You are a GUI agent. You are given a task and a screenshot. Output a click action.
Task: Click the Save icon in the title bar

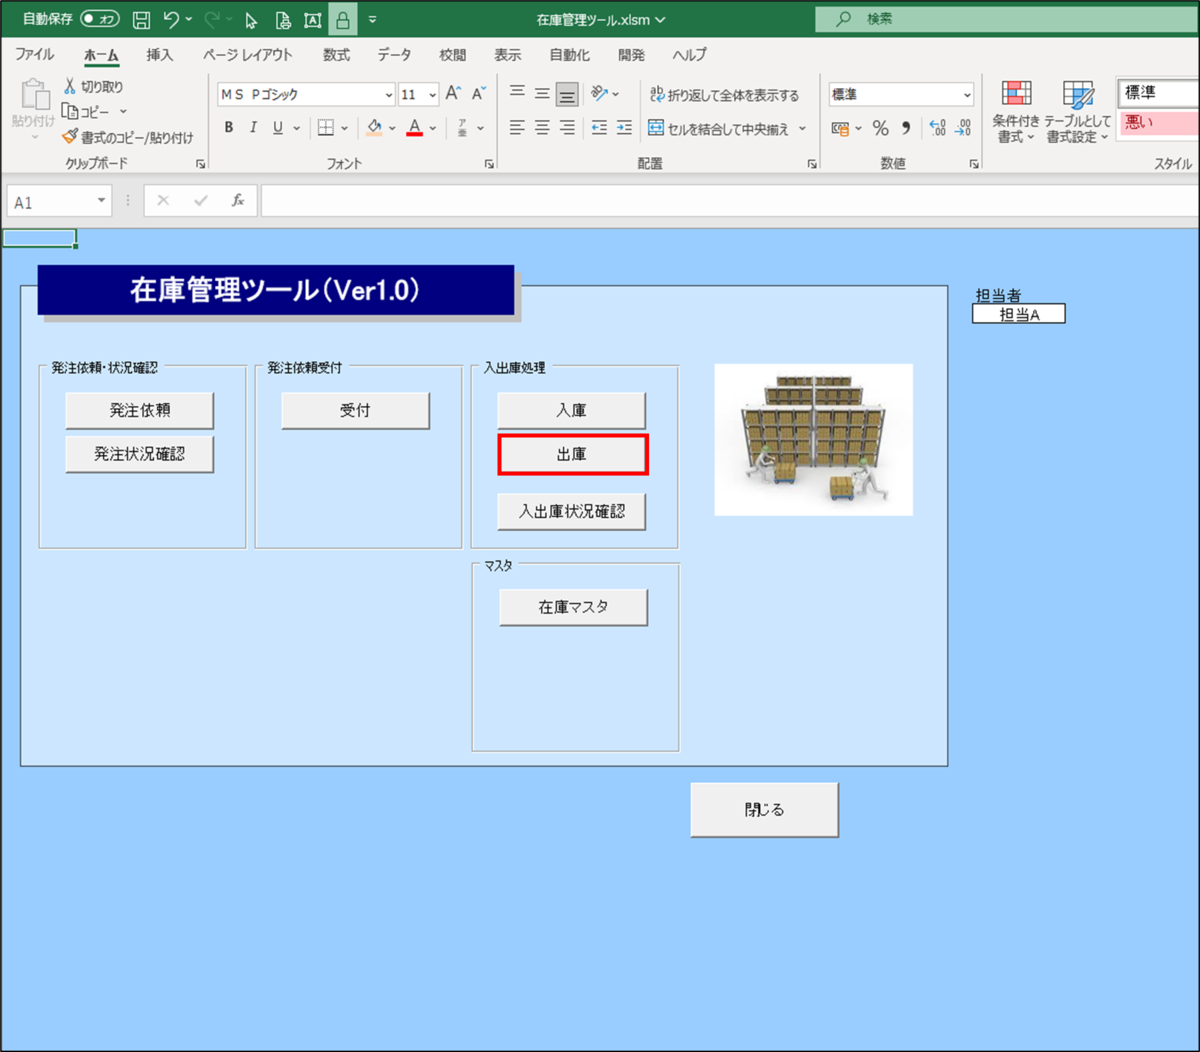tap(141, 19)
